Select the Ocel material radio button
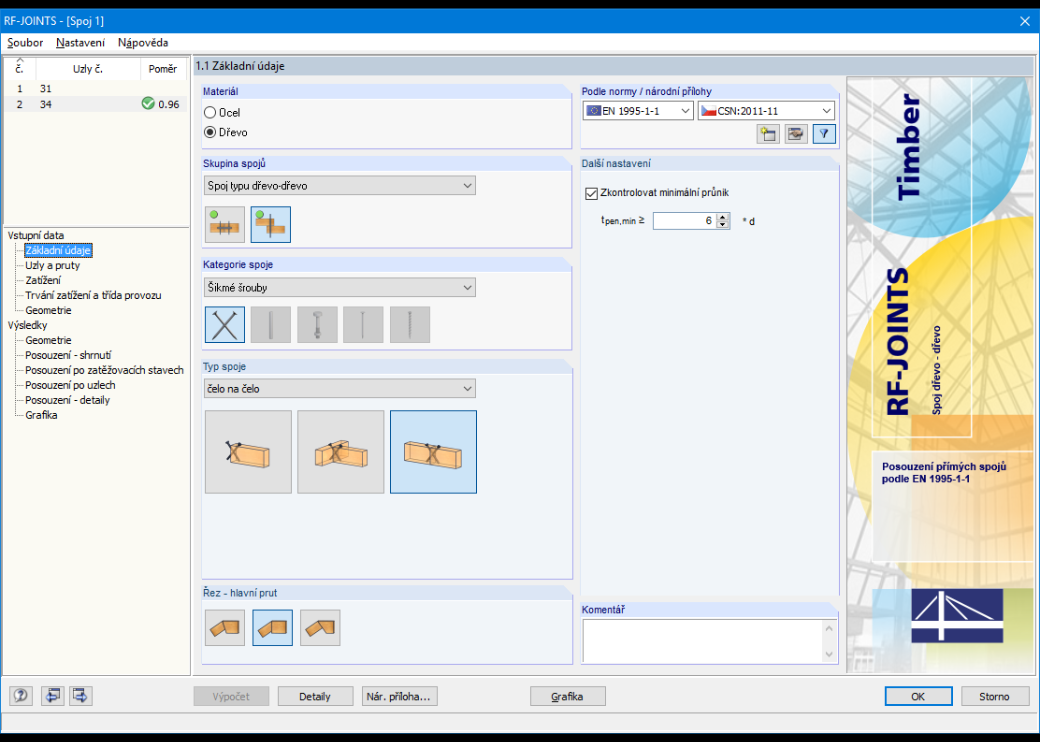 click(210, 113)
